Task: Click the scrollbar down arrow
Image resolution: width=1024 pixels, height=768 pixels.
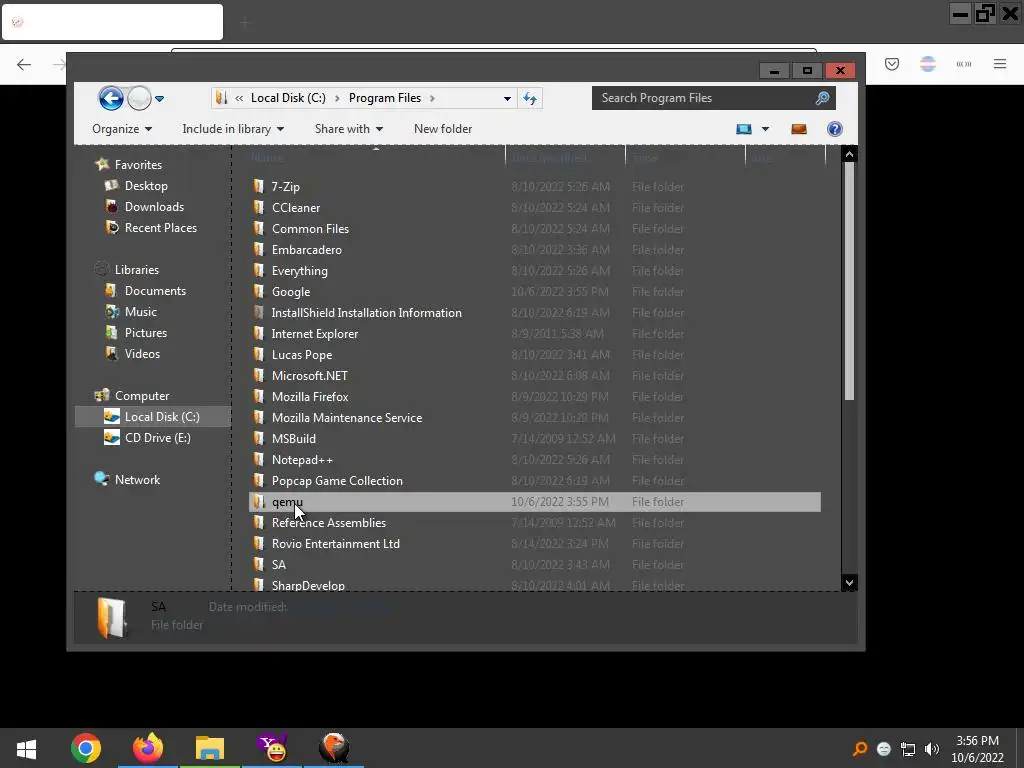Action: pyautogui.click(x=849, y=583)
